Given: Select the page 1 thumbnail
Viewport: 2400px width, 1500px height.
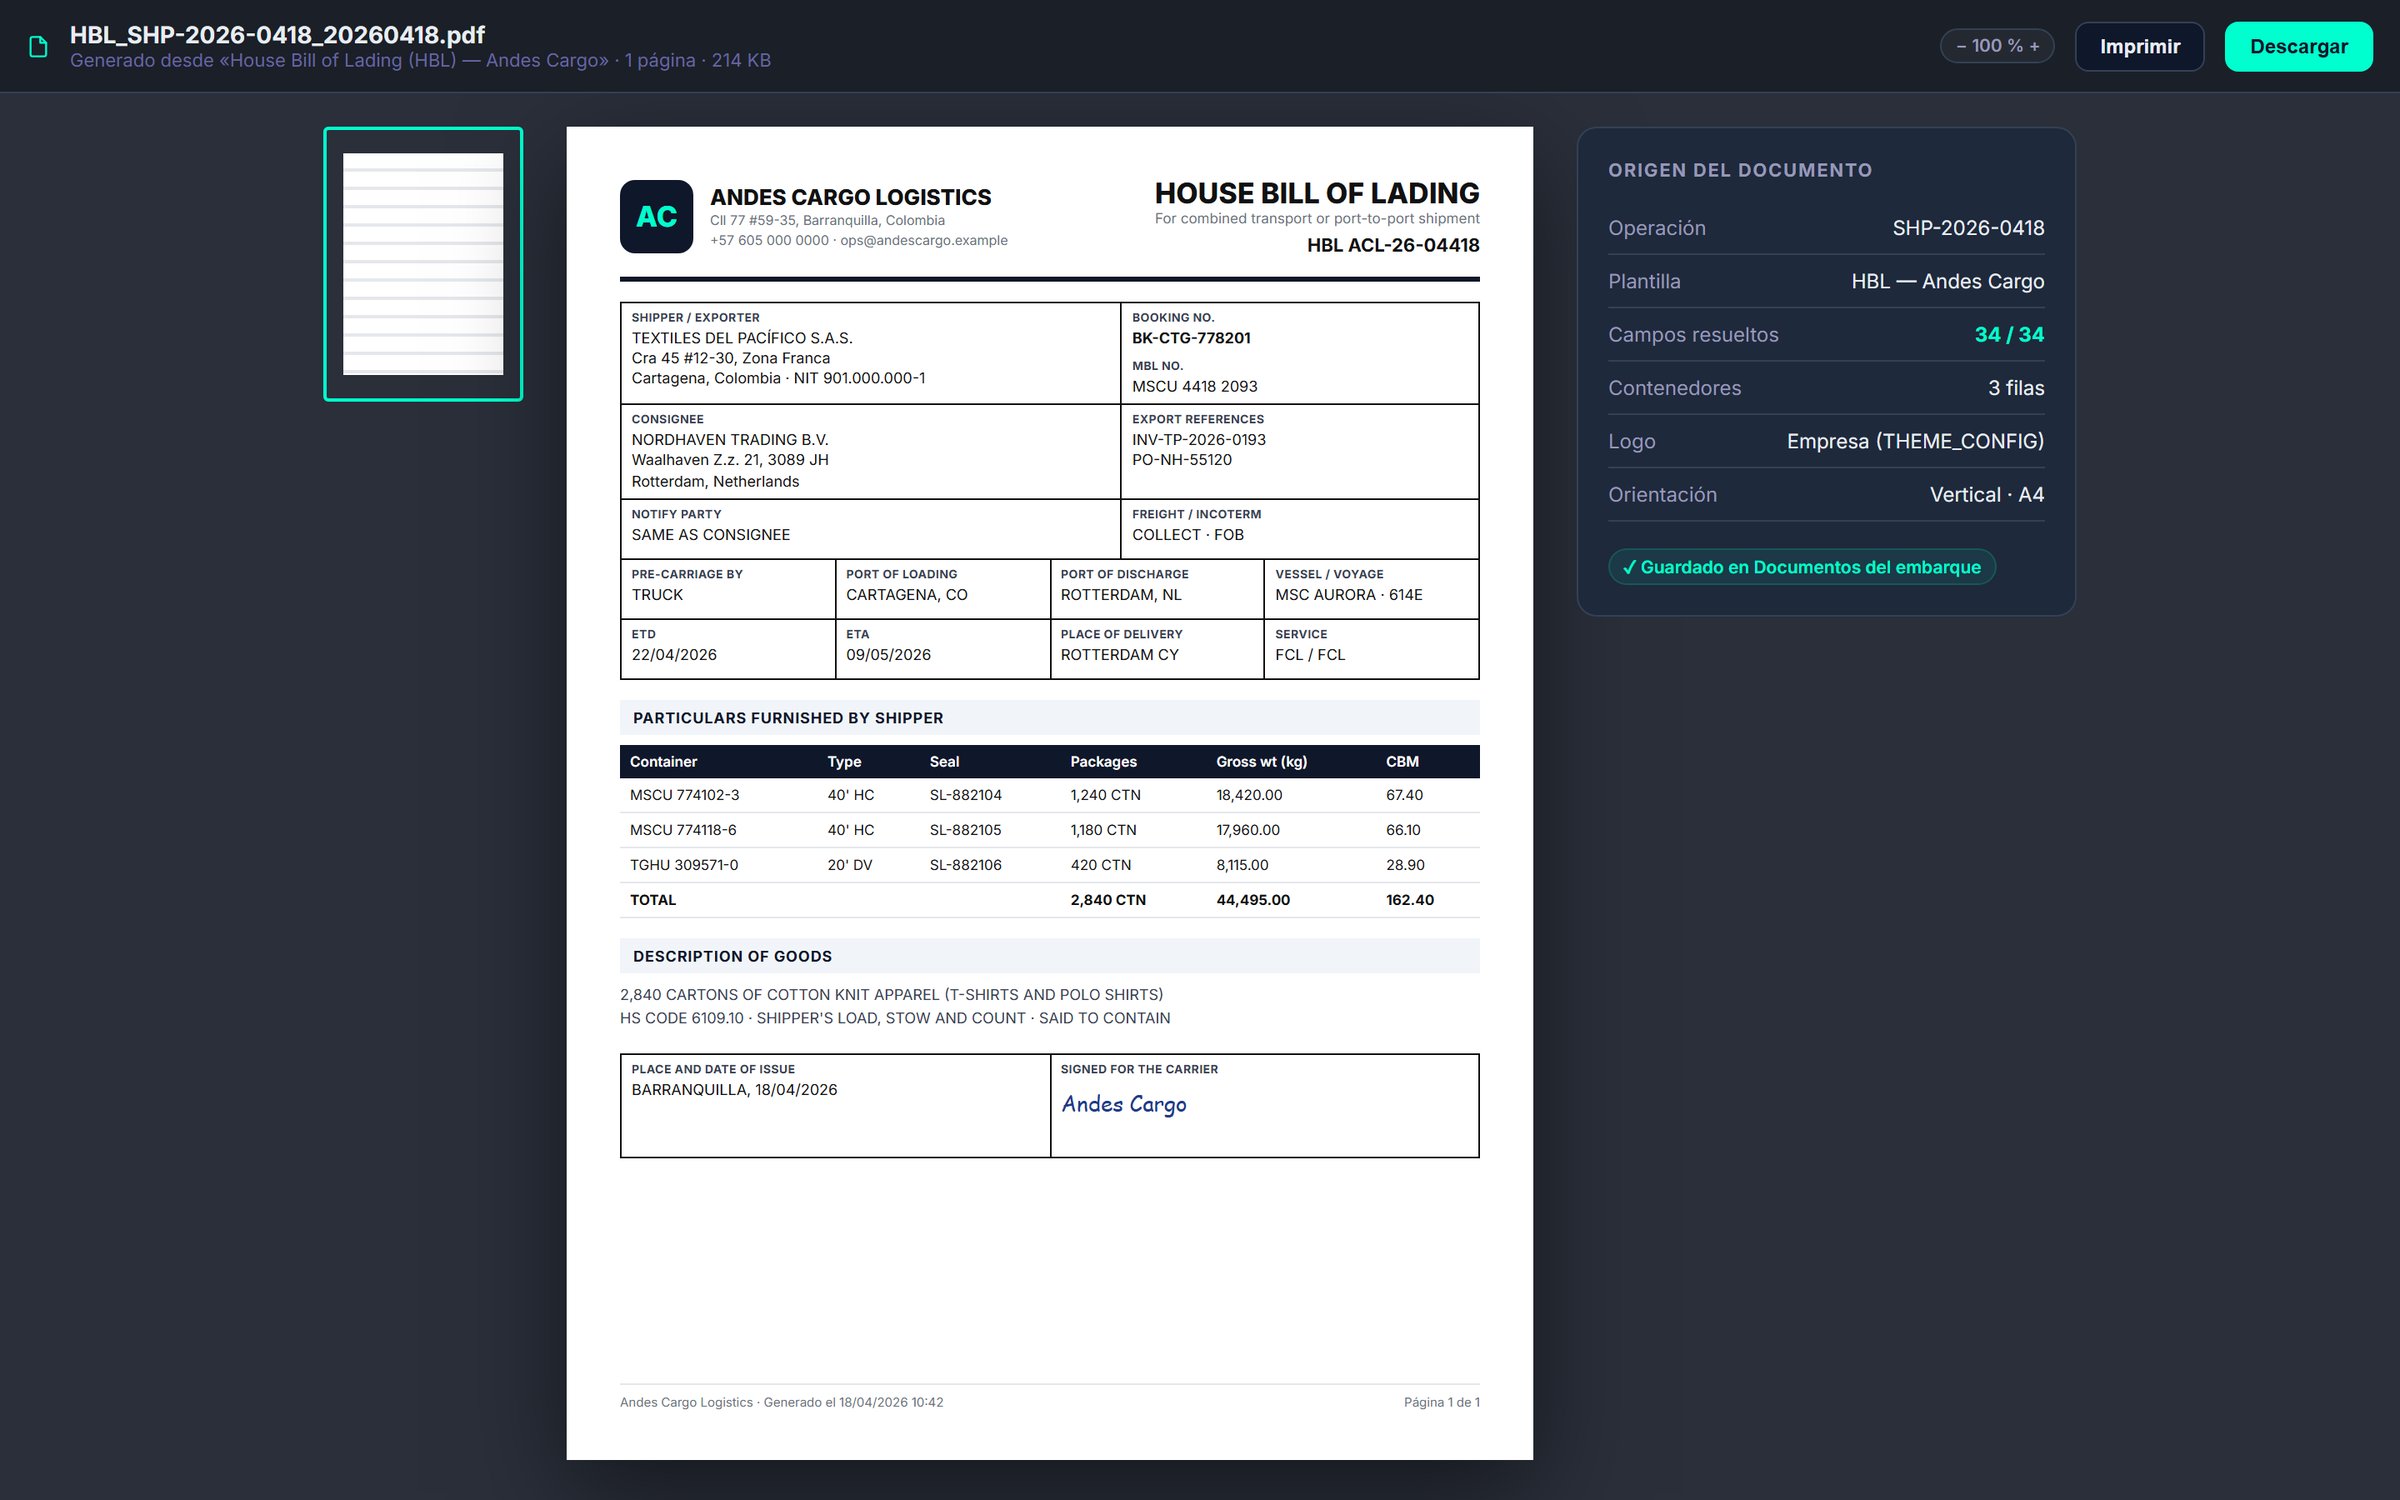Looking at the screenshot, I should click(x=423, y=264).
